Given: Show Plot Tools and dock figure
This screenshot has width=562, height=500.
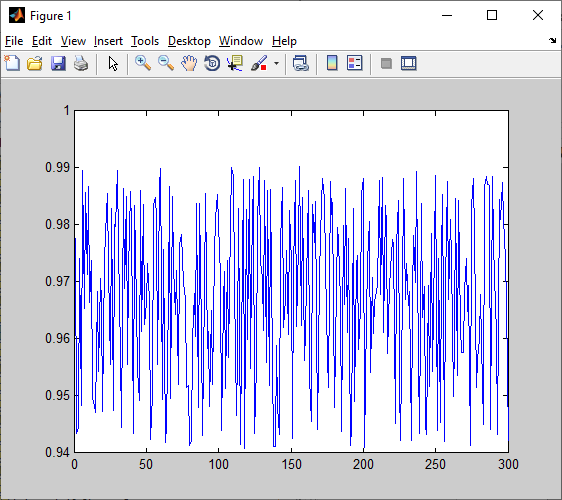Looking at the screenshot, I should [x=409, y=63].
